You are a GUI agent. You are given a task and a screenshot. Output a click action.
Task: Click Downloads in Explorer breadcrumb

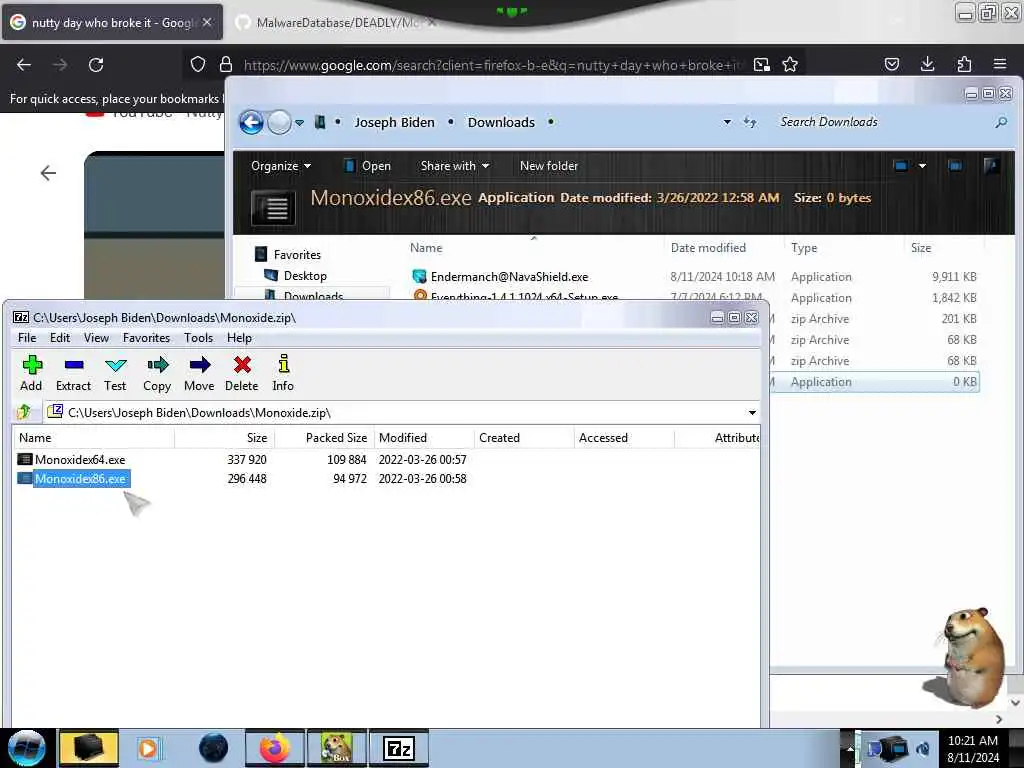point(501,122)
